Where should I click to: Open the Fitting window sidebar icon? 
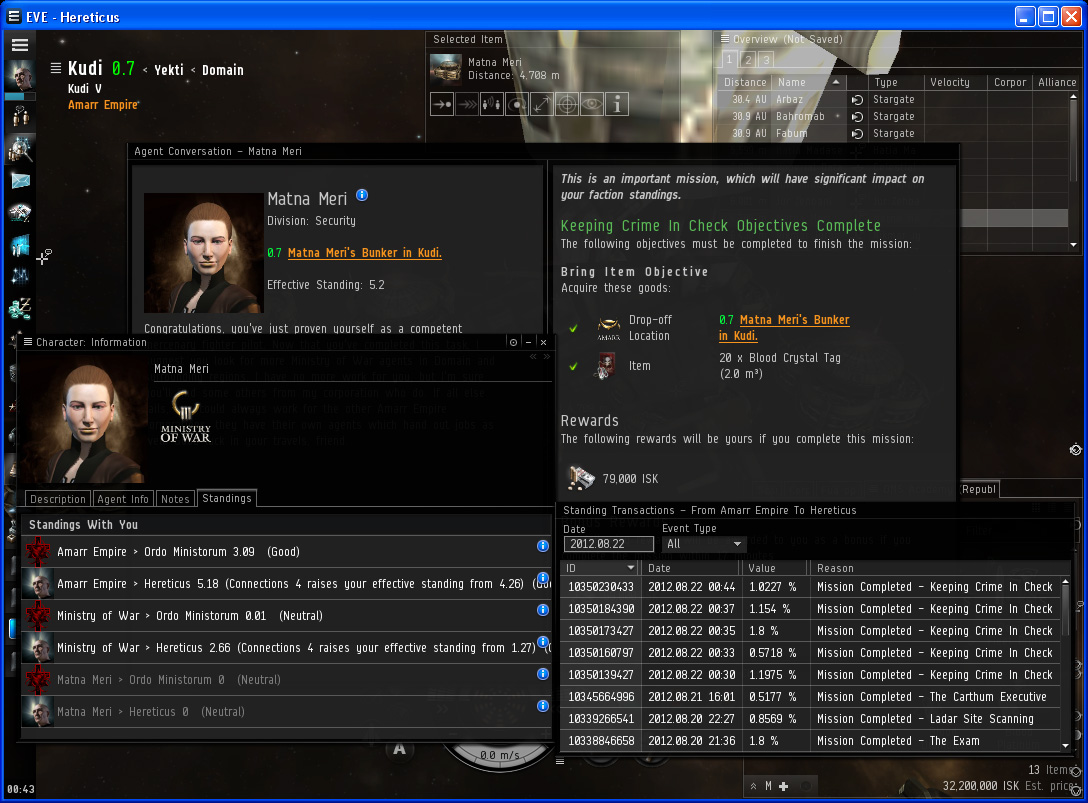[20, 212]
